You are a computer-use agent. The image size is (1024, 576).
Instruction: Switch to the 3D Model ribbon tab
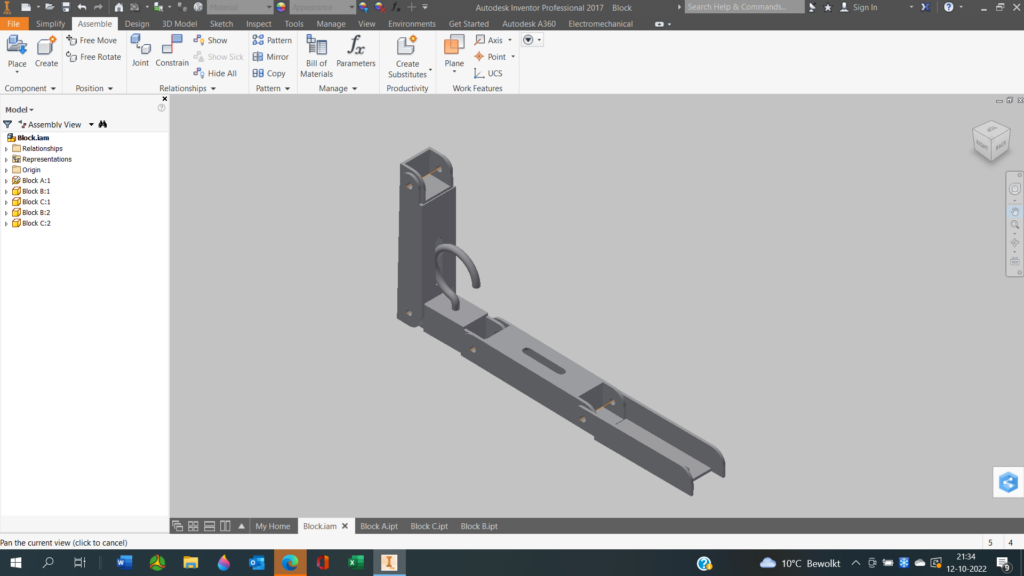tap(180, 23)
